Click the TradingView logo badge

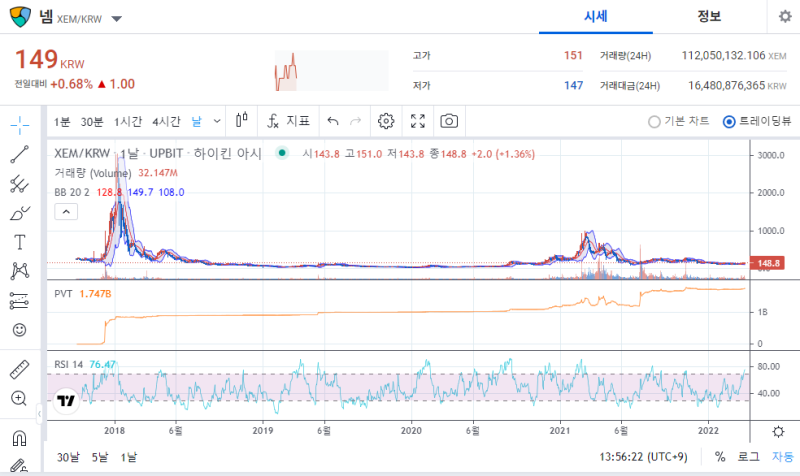pyautogui.click(x=66, y=400)
